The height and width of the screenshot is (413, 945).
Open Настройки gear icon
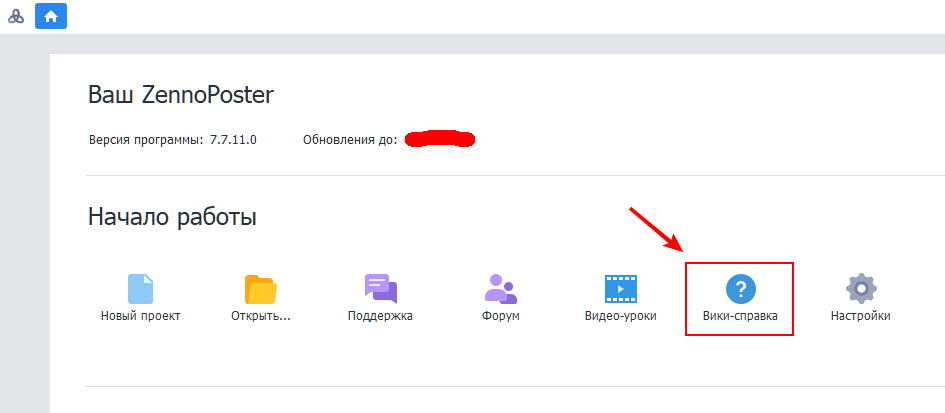861,289
